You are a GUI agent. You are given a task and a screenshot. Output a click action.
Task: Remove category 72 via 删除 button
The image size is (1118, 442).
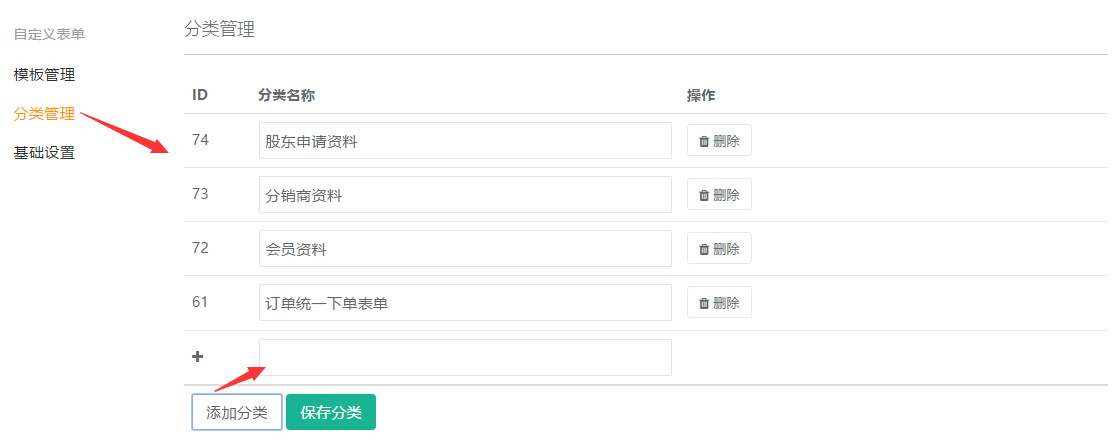click(x=719, y=249)
